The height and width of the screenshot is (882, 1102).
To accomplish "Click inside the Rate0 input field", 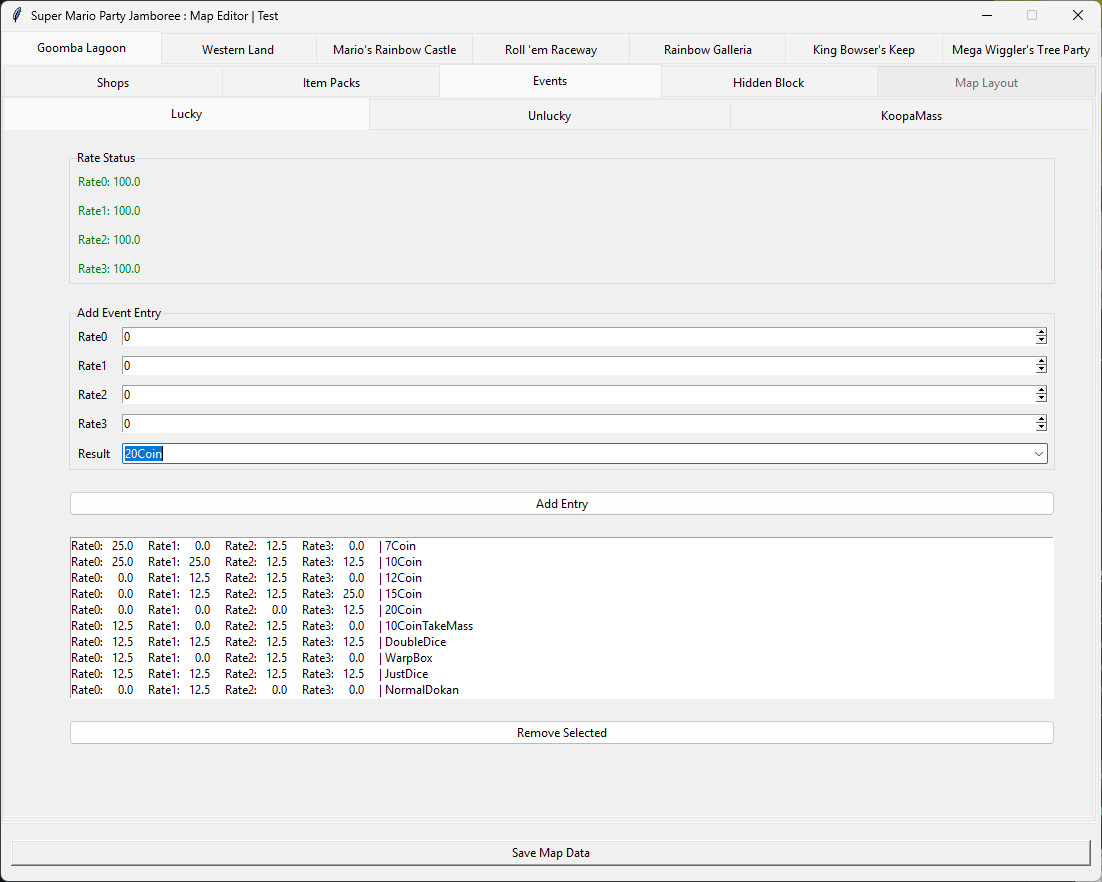I will [x=578, y=337].
